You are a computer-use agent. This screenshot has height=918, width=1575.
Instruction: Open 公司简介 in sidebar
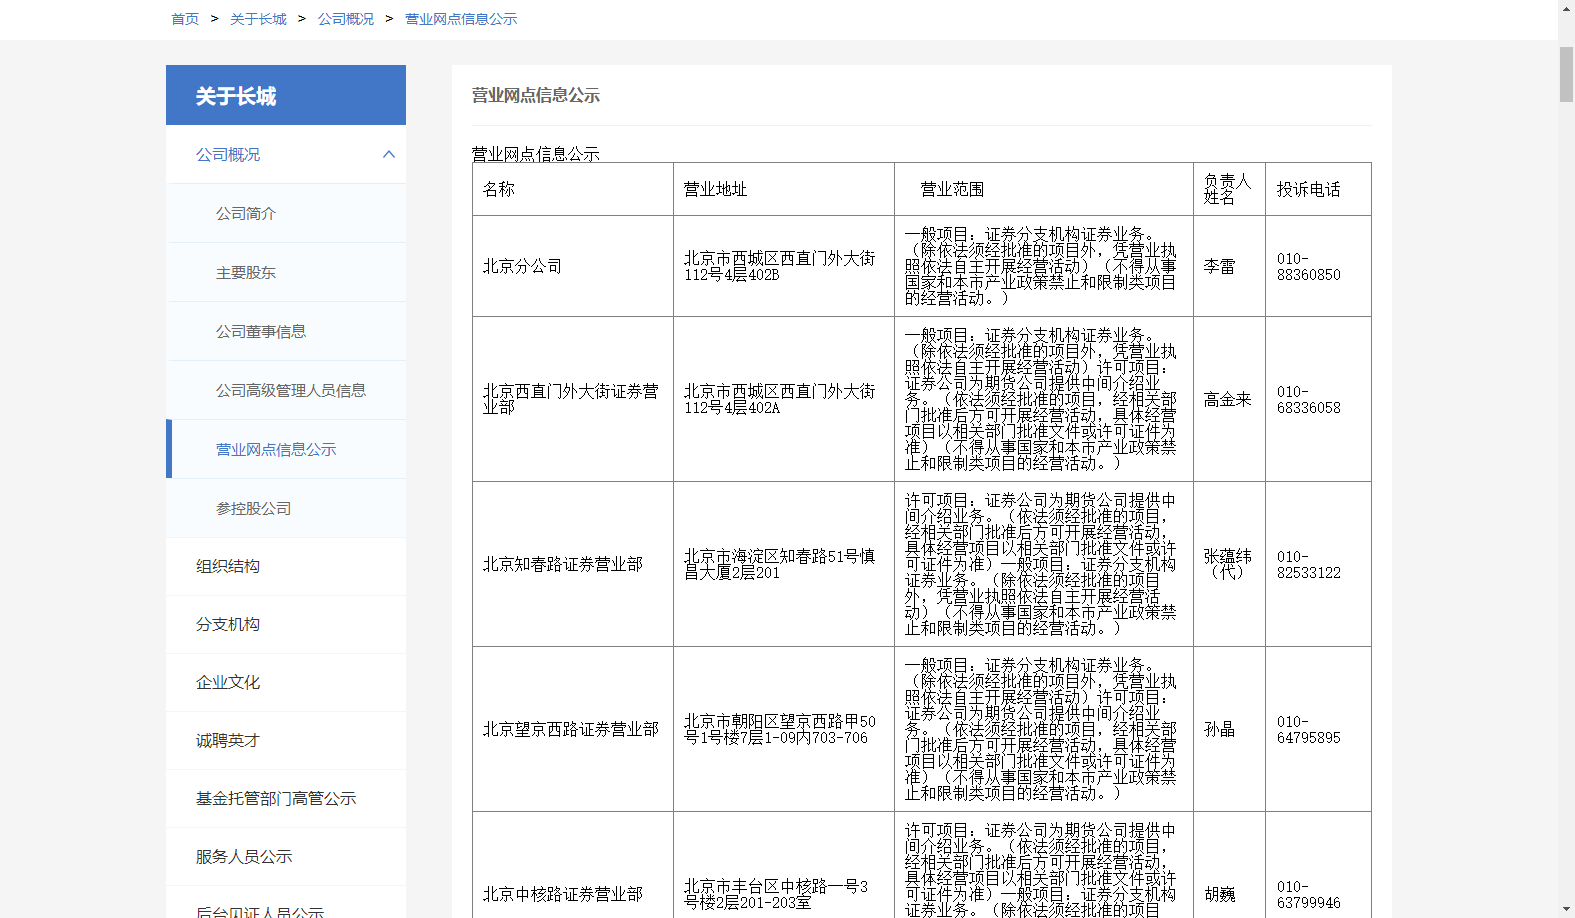click(x=286, y=214)
